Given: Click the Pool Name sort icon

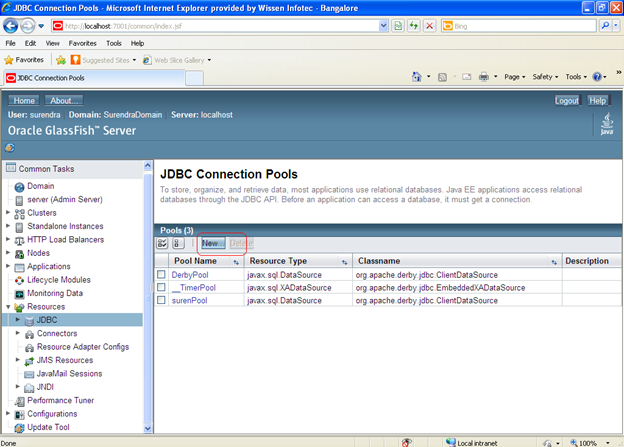Looking at the screenshot, I should (236, 262).
